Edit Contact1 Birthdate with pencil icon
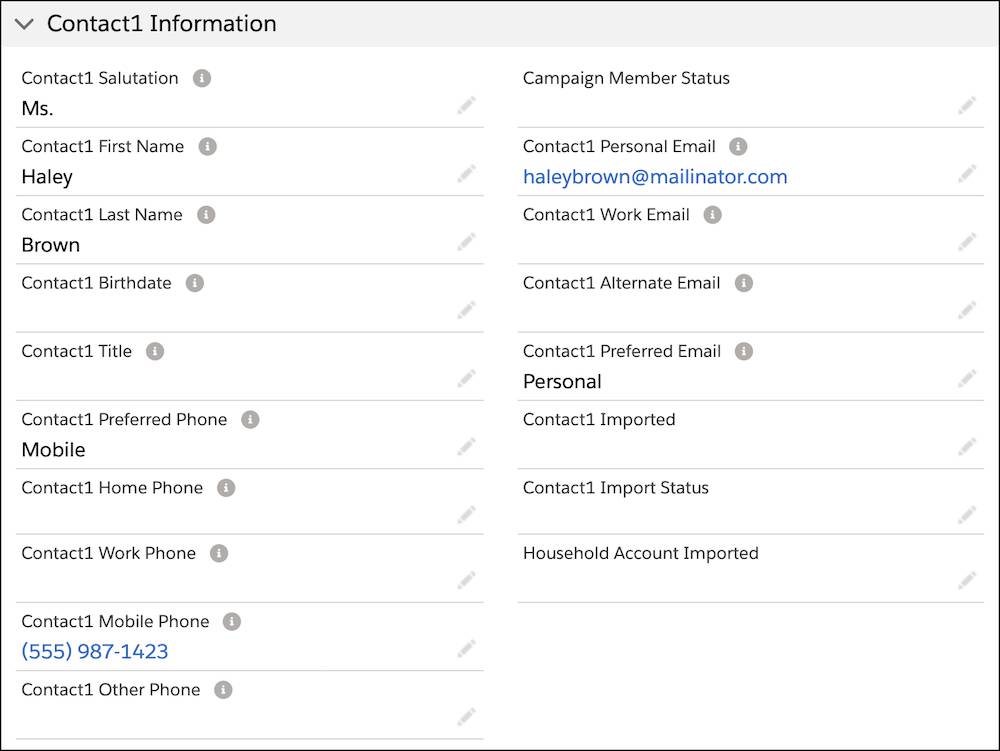 pyautogui.click(x=466, y=310)
